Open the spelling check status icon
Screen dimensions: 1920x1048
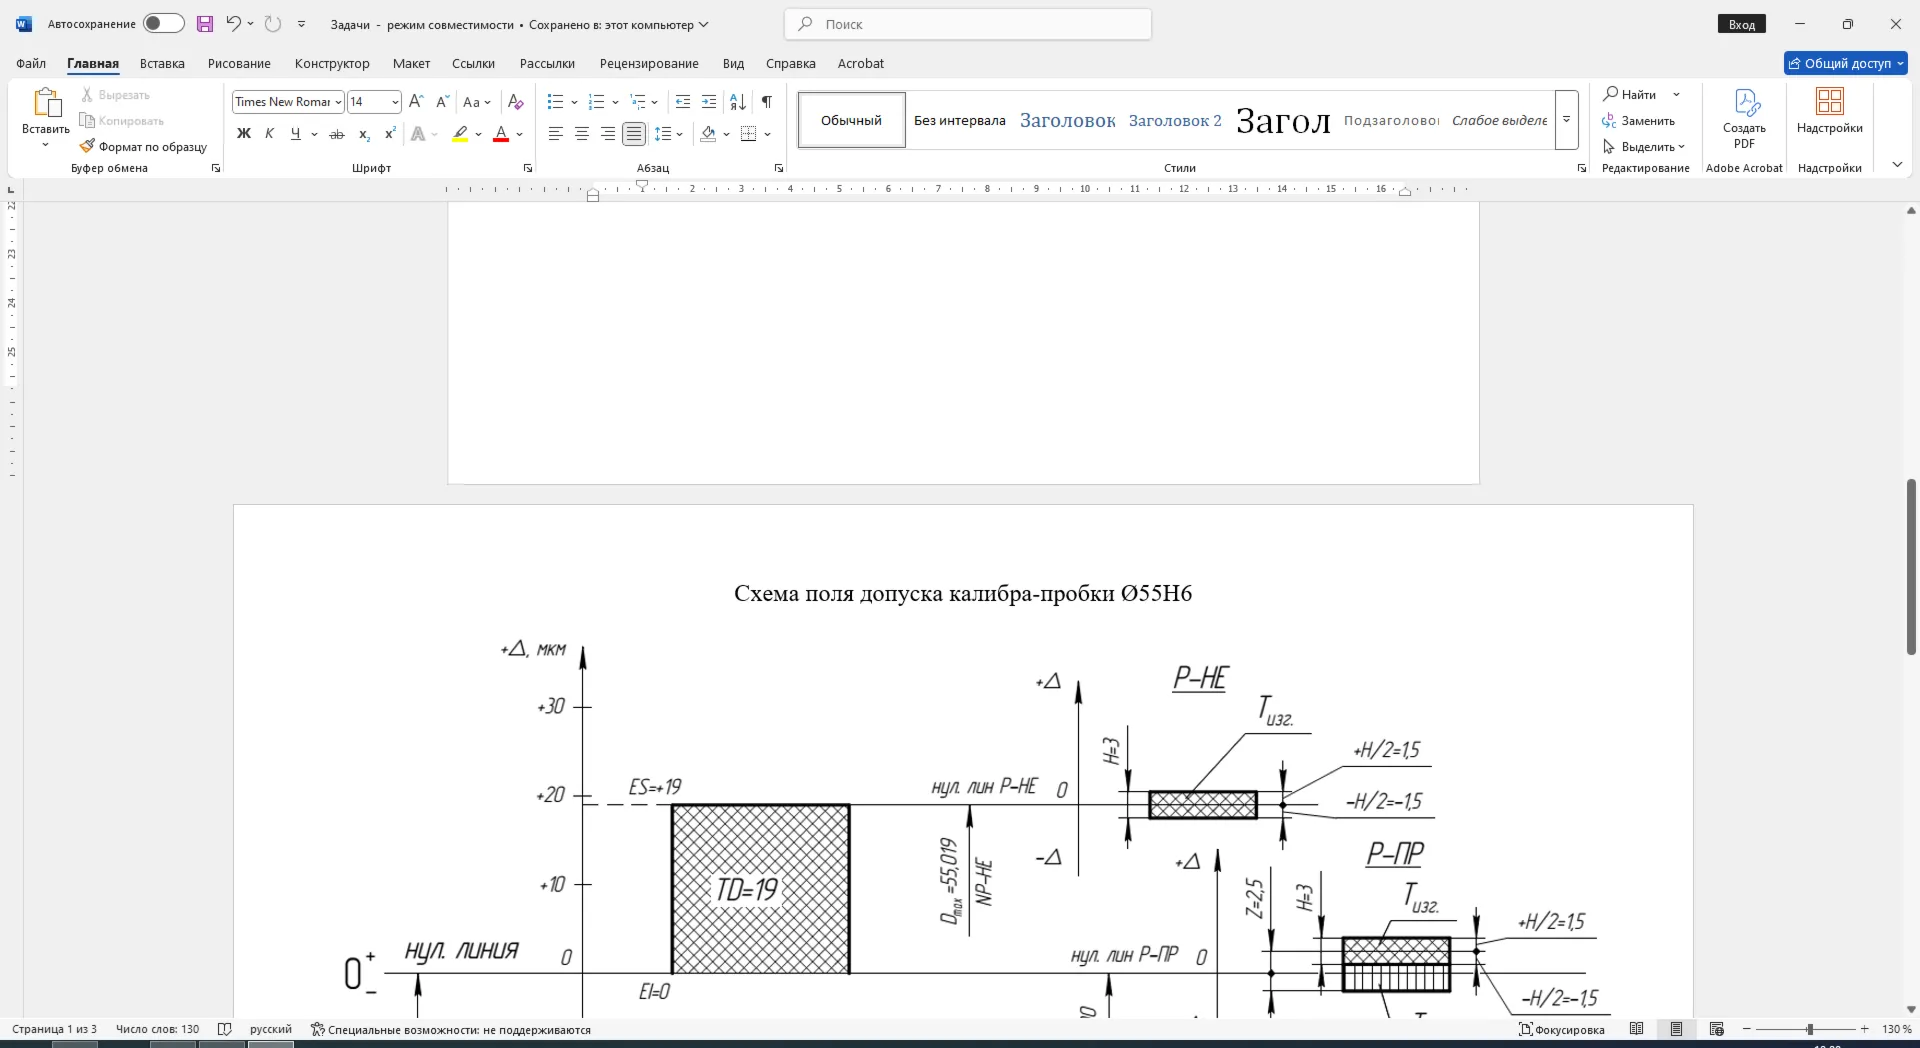[x=225, y=1029]
